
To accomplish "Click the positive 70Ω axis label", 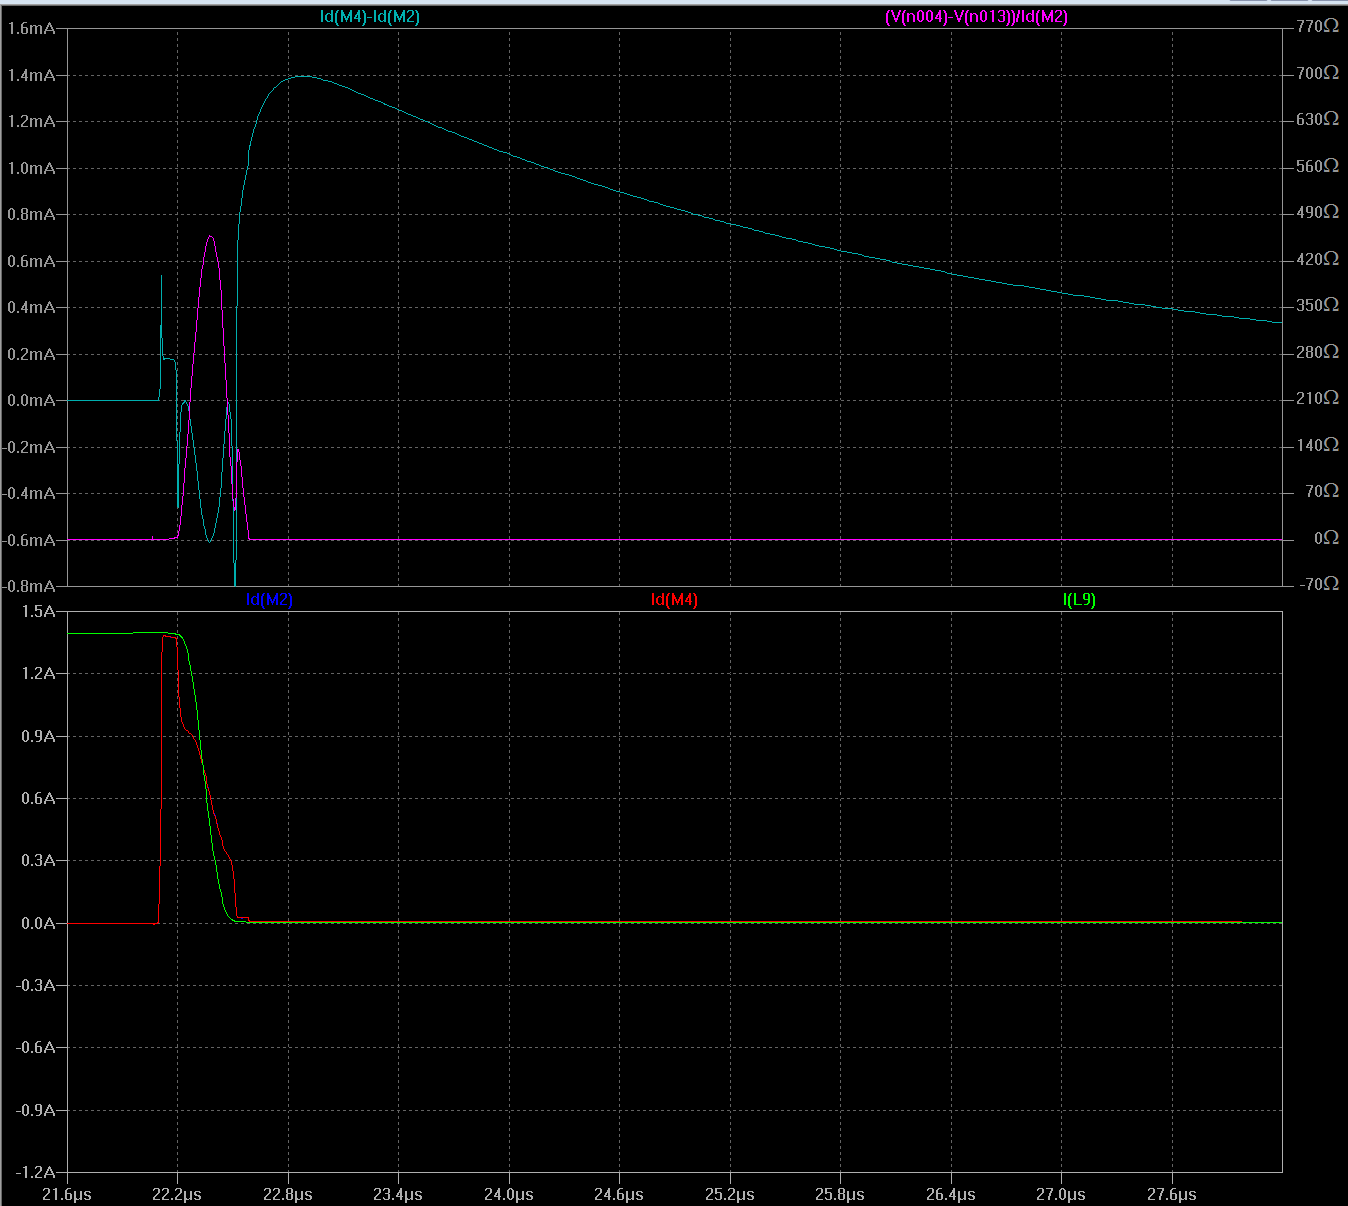I will (1322, 492).
